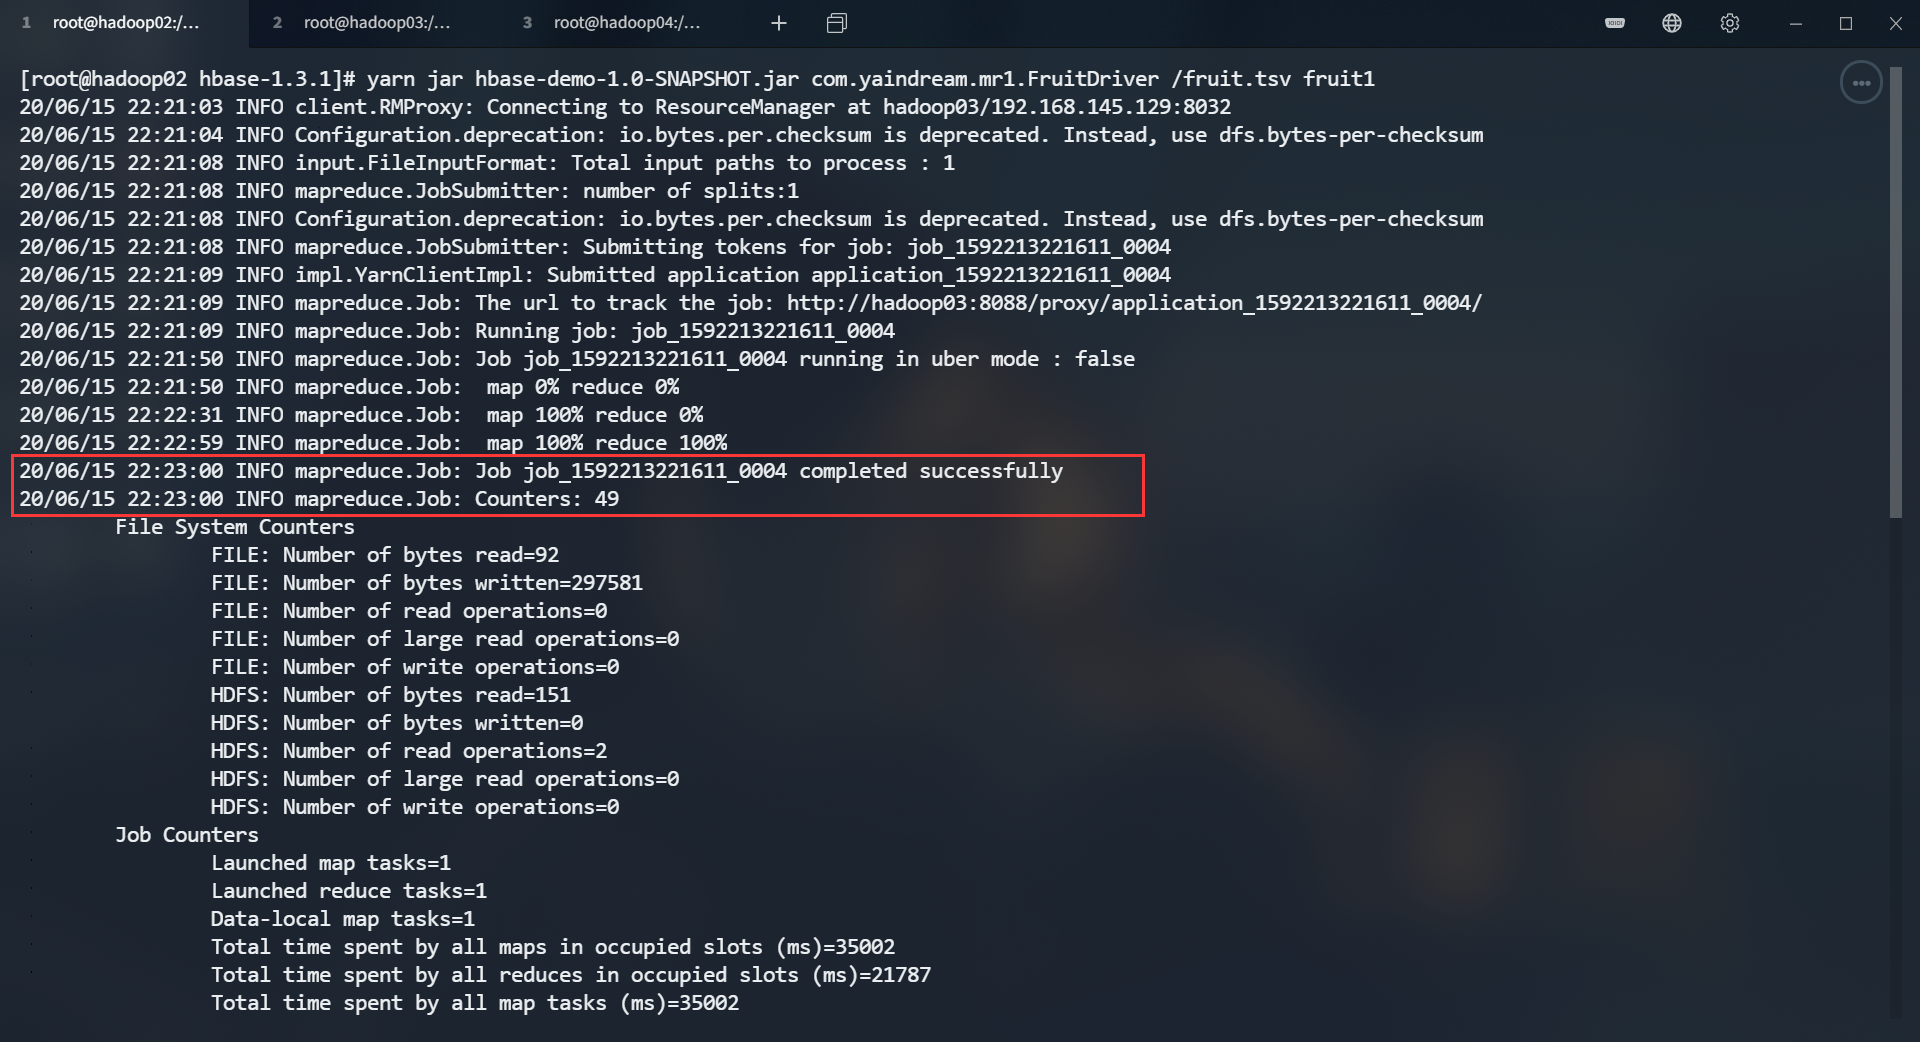Click the 'Job Counters' heading

click(186, 835)
